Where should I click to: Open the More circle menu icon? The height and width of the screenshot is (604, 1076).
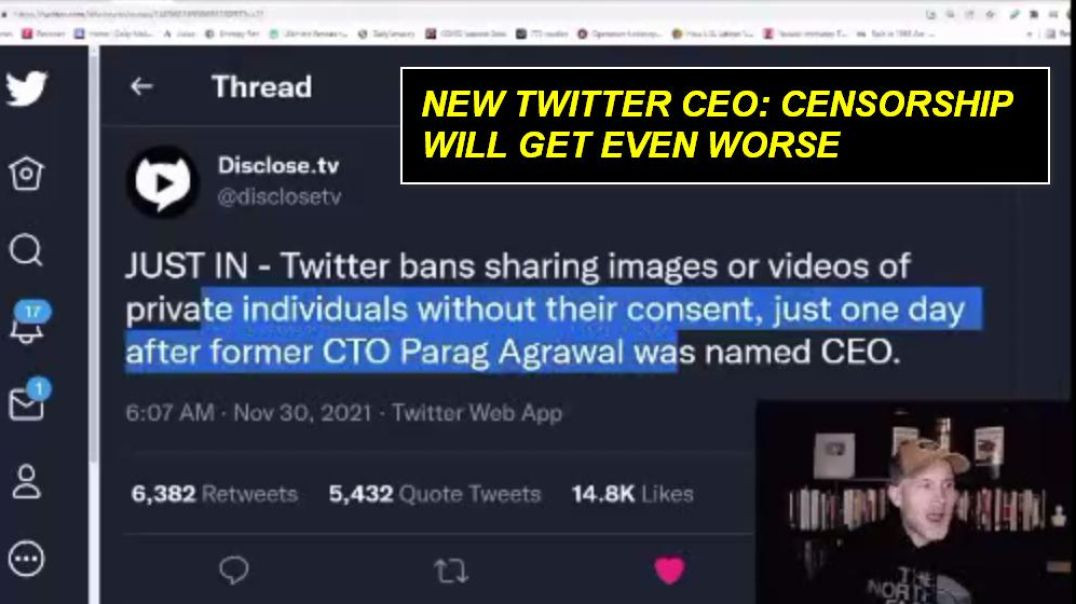[27, 559]
